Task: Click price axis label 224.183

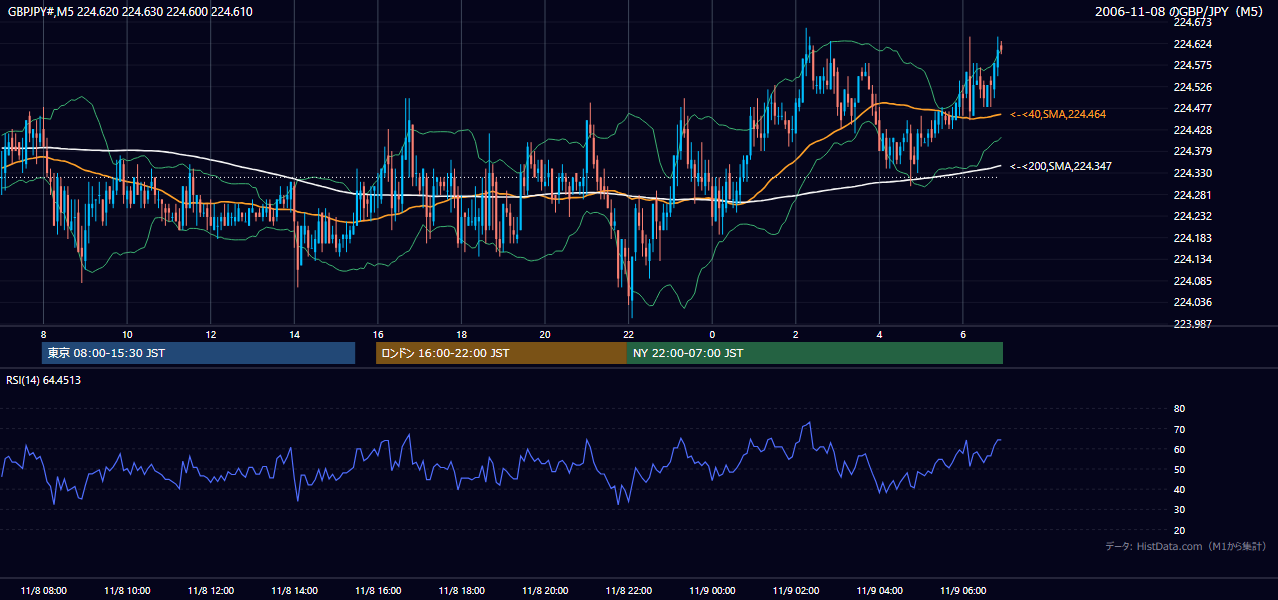Action: (x=1192, y=238)
